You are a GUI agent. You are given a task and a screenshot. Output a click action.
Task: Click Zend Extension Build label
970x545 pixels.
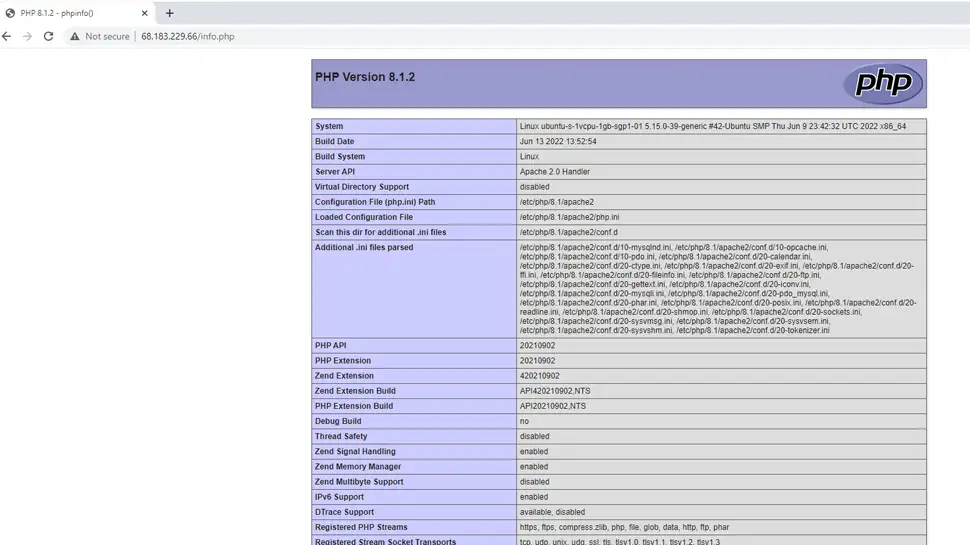(x=355, y=391)
